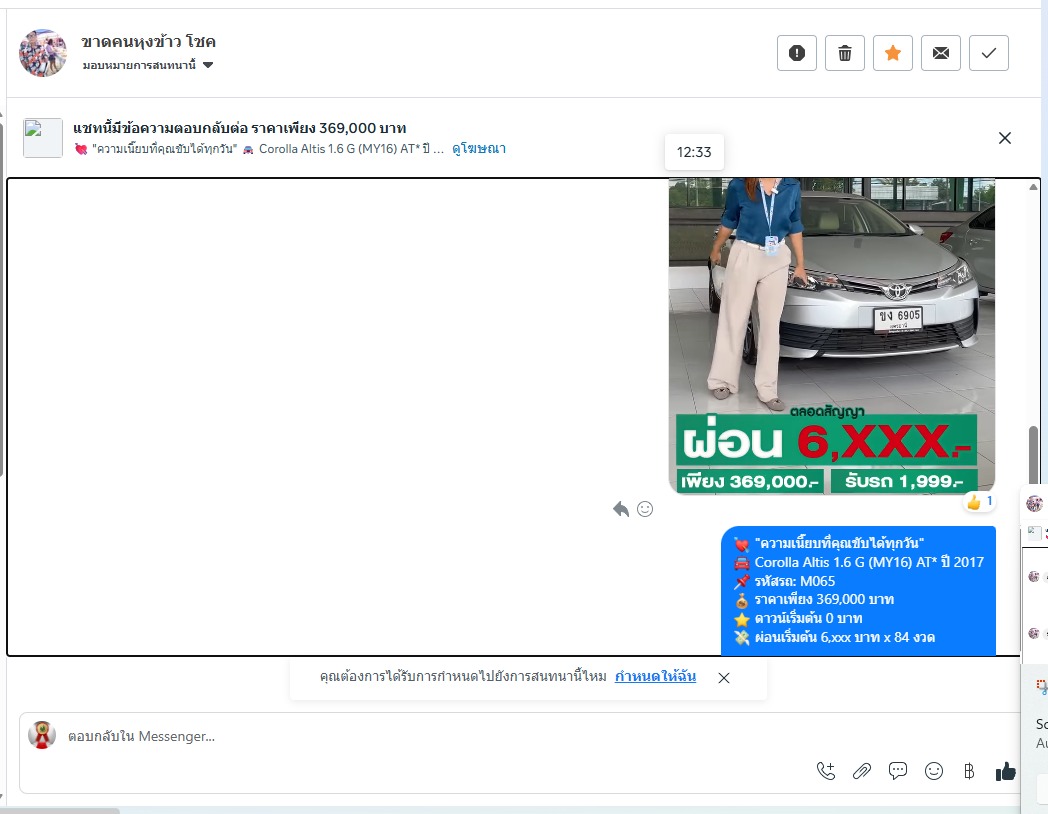Reply to car photo with arrow icon

621,509
